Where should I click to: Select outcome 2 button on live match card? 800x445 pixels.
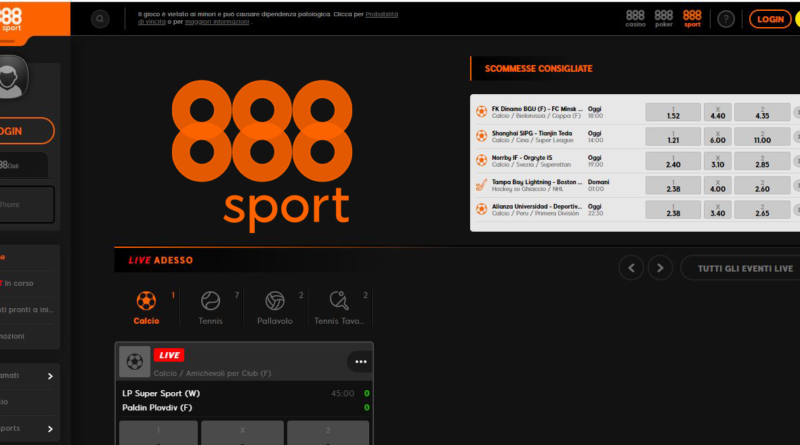click(x=328, y=433)
